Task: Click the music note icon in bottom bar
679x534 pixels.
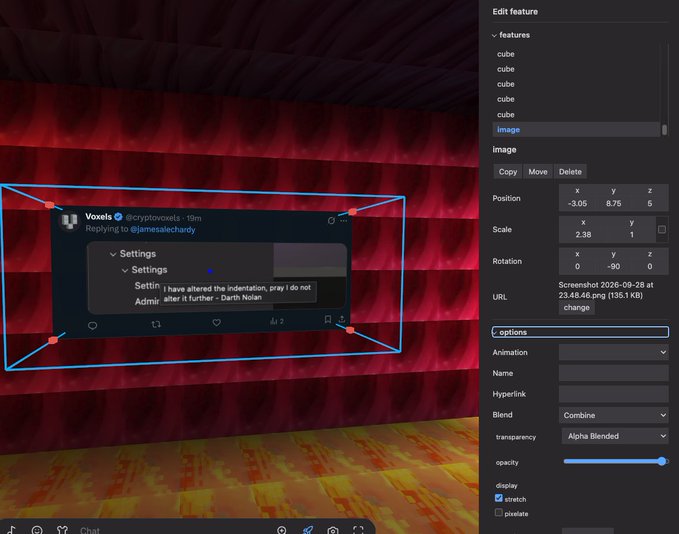Action: 12,530
